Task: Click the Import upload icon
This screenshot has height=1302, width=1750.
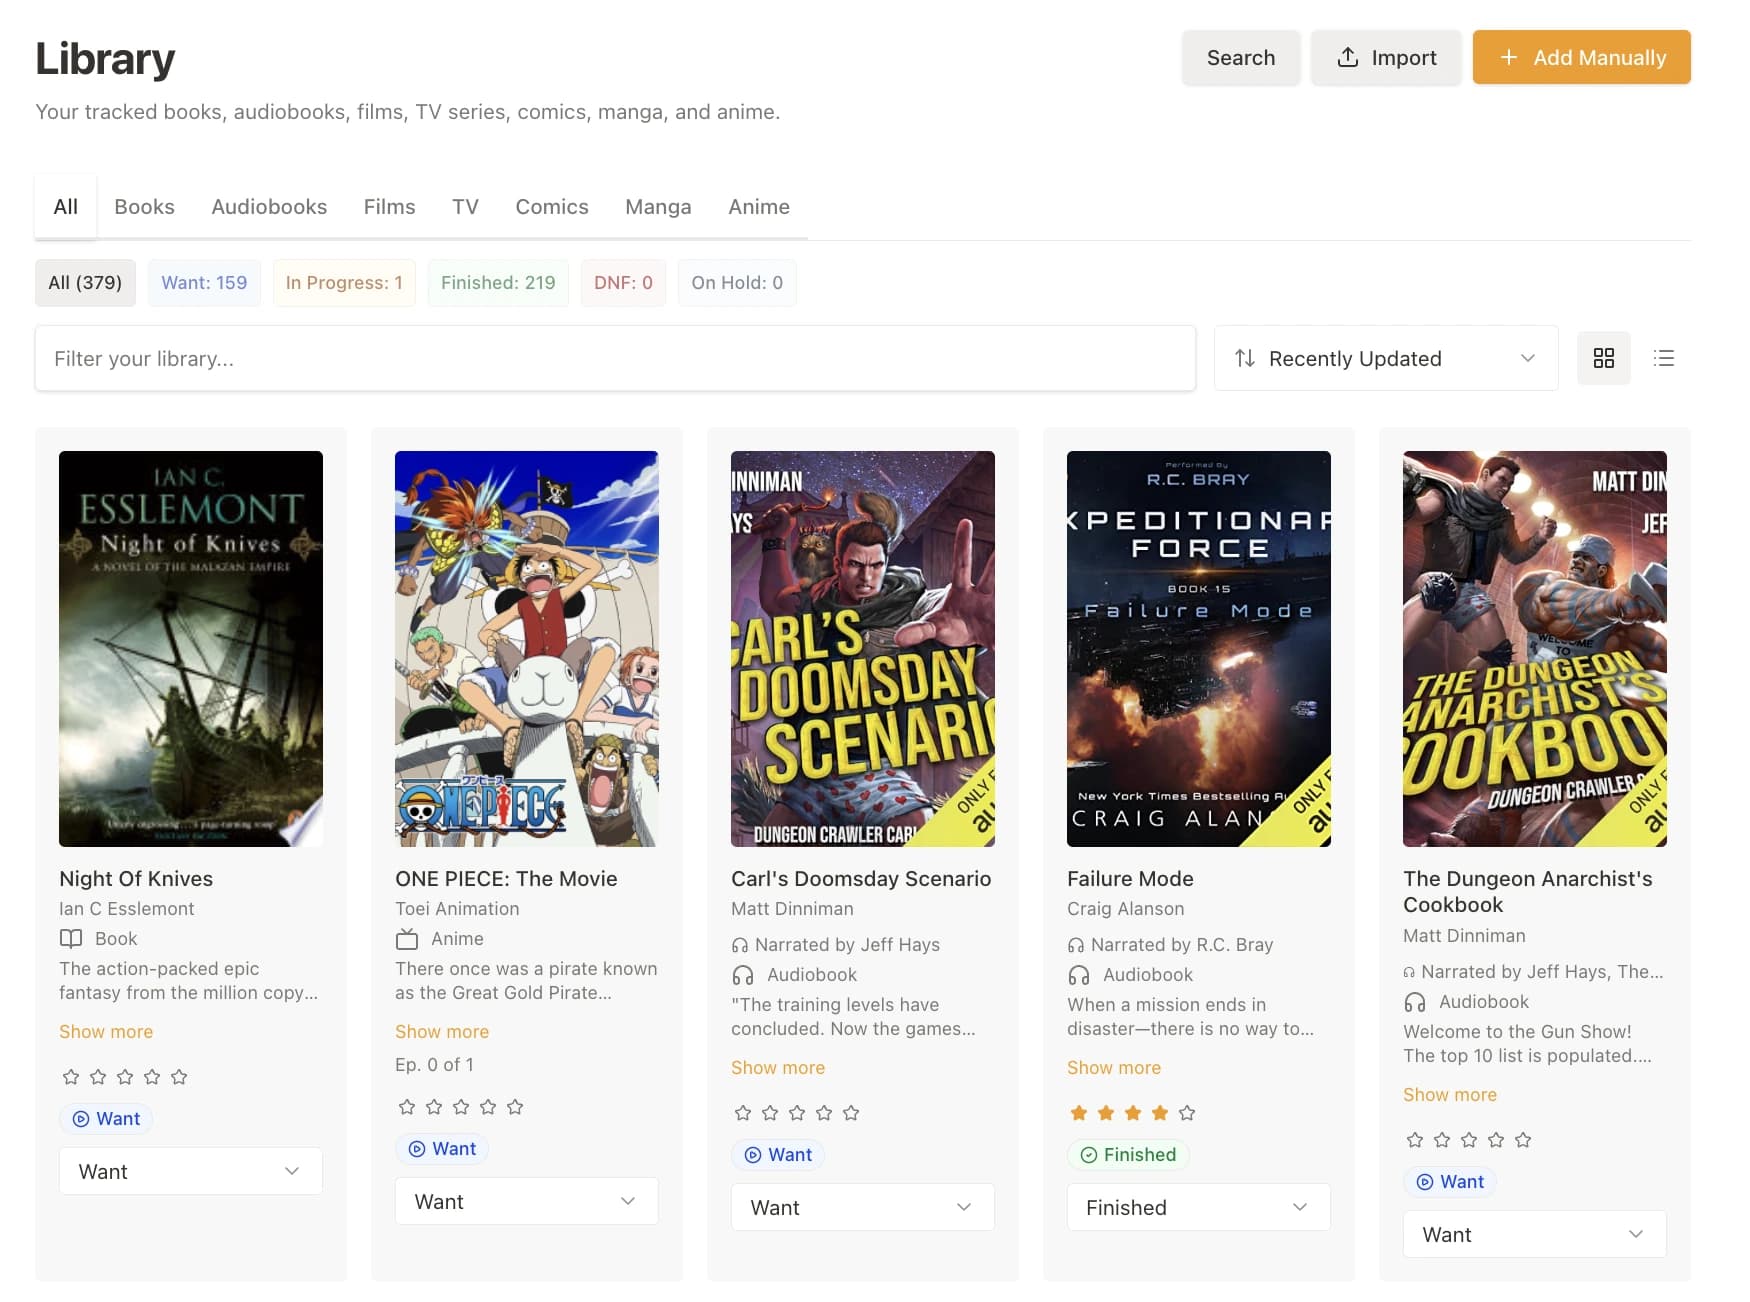Action: (1349, 57)
